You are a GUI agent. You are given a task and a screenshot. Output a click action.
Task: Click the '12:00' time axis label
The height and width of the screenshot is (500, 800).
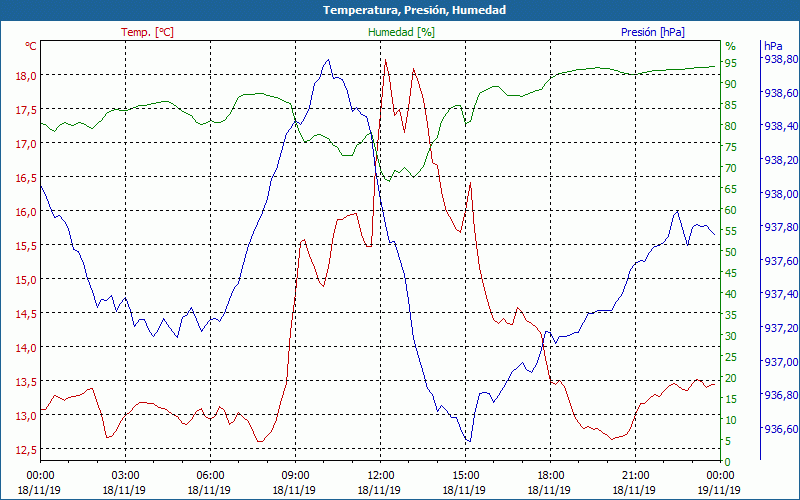[380, 476]
